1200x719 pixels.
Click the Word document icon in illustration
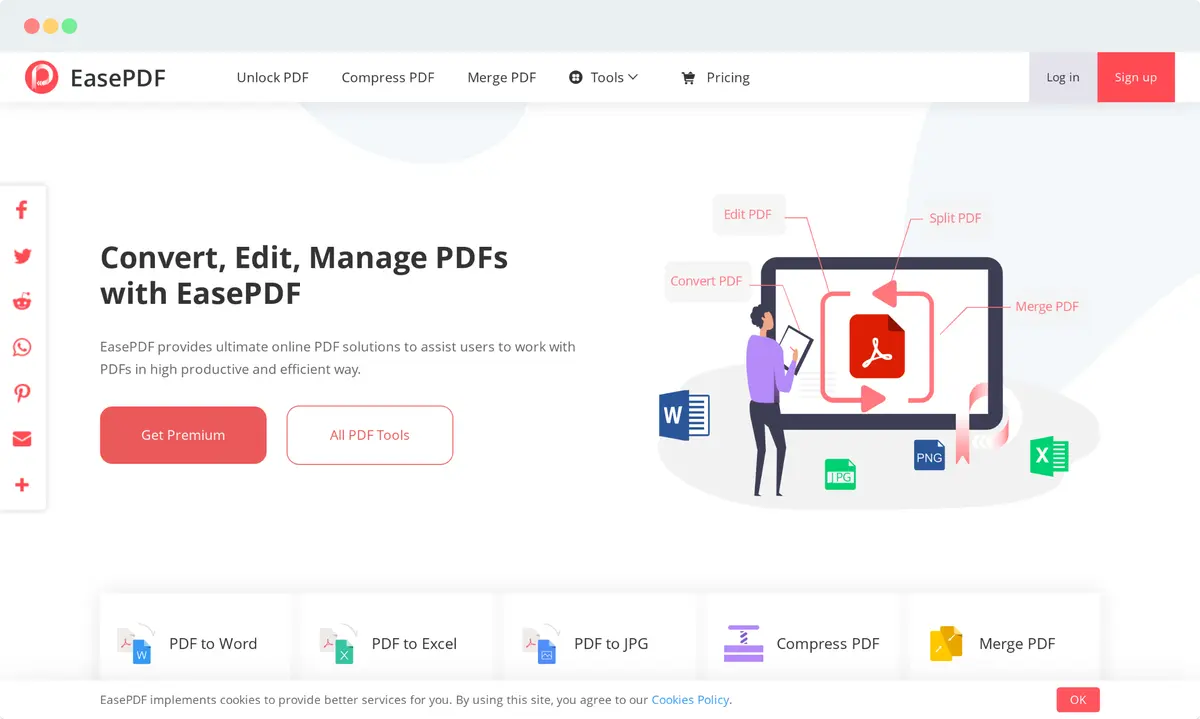coord(684,416)
